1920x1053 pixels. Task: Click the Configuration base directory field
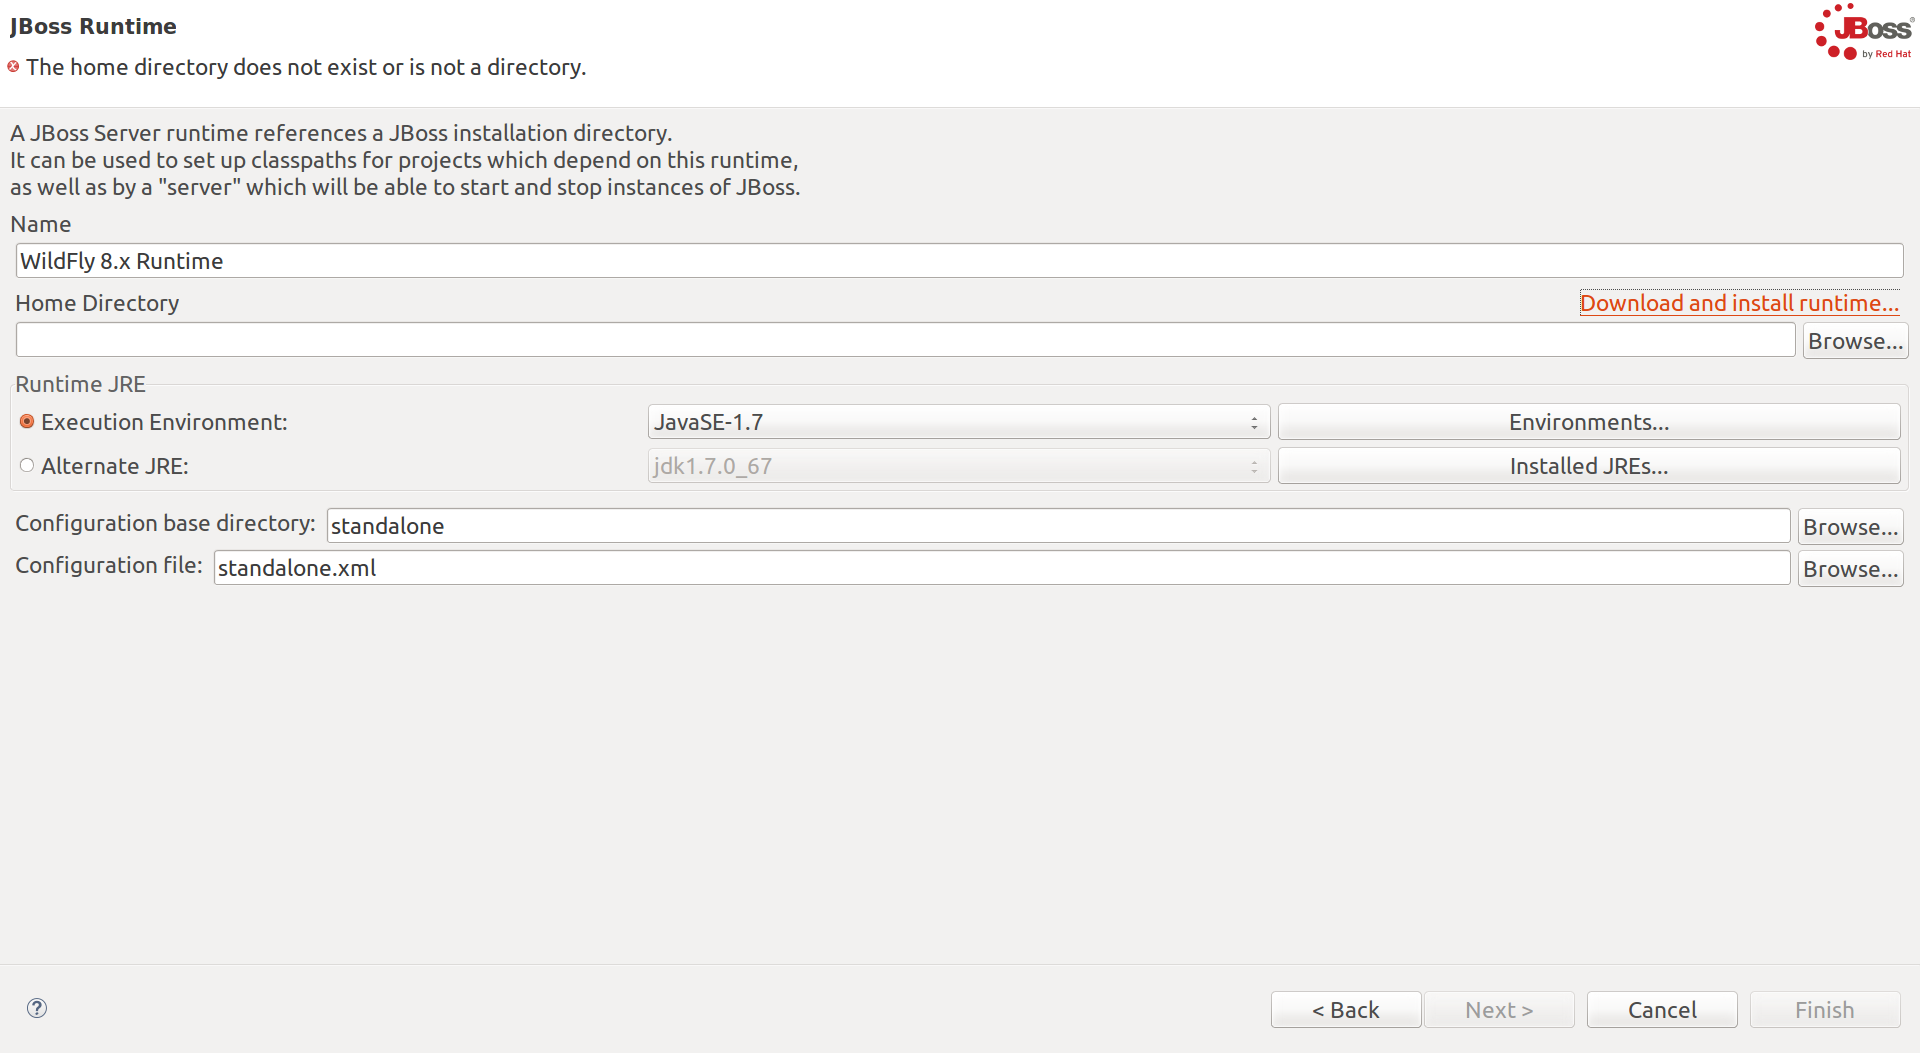coord(1058,526)
